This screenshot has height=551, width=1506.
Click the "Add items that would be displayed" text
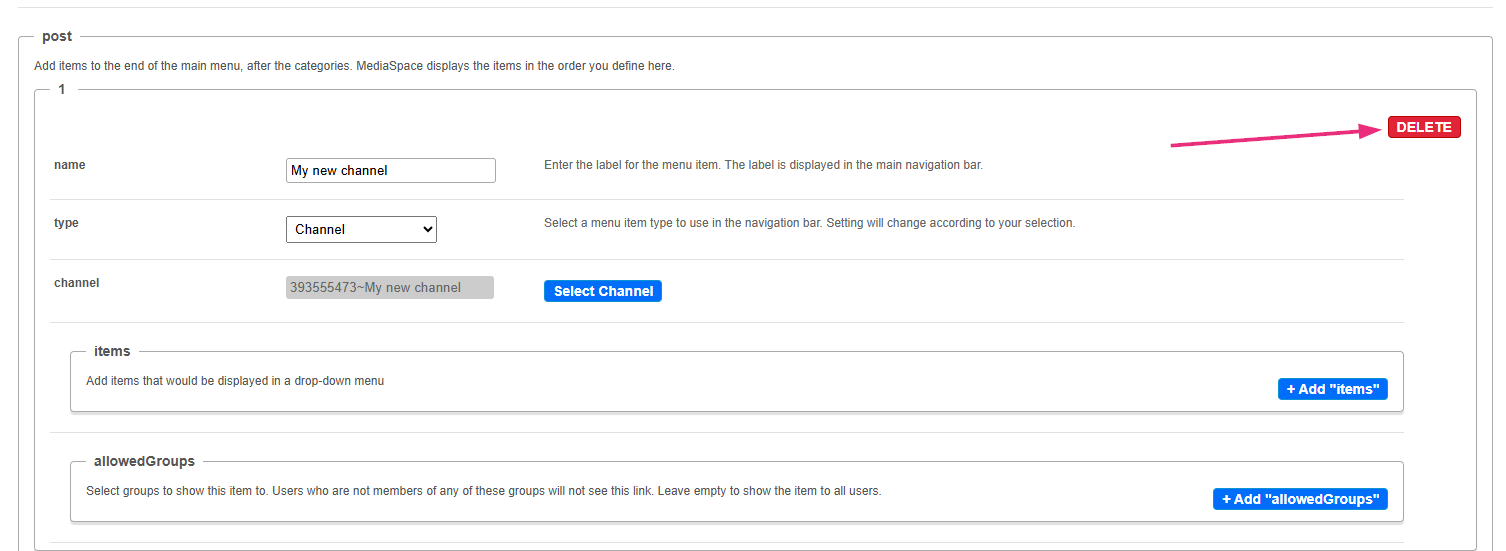pyautogui.click(x=235, y=381)
